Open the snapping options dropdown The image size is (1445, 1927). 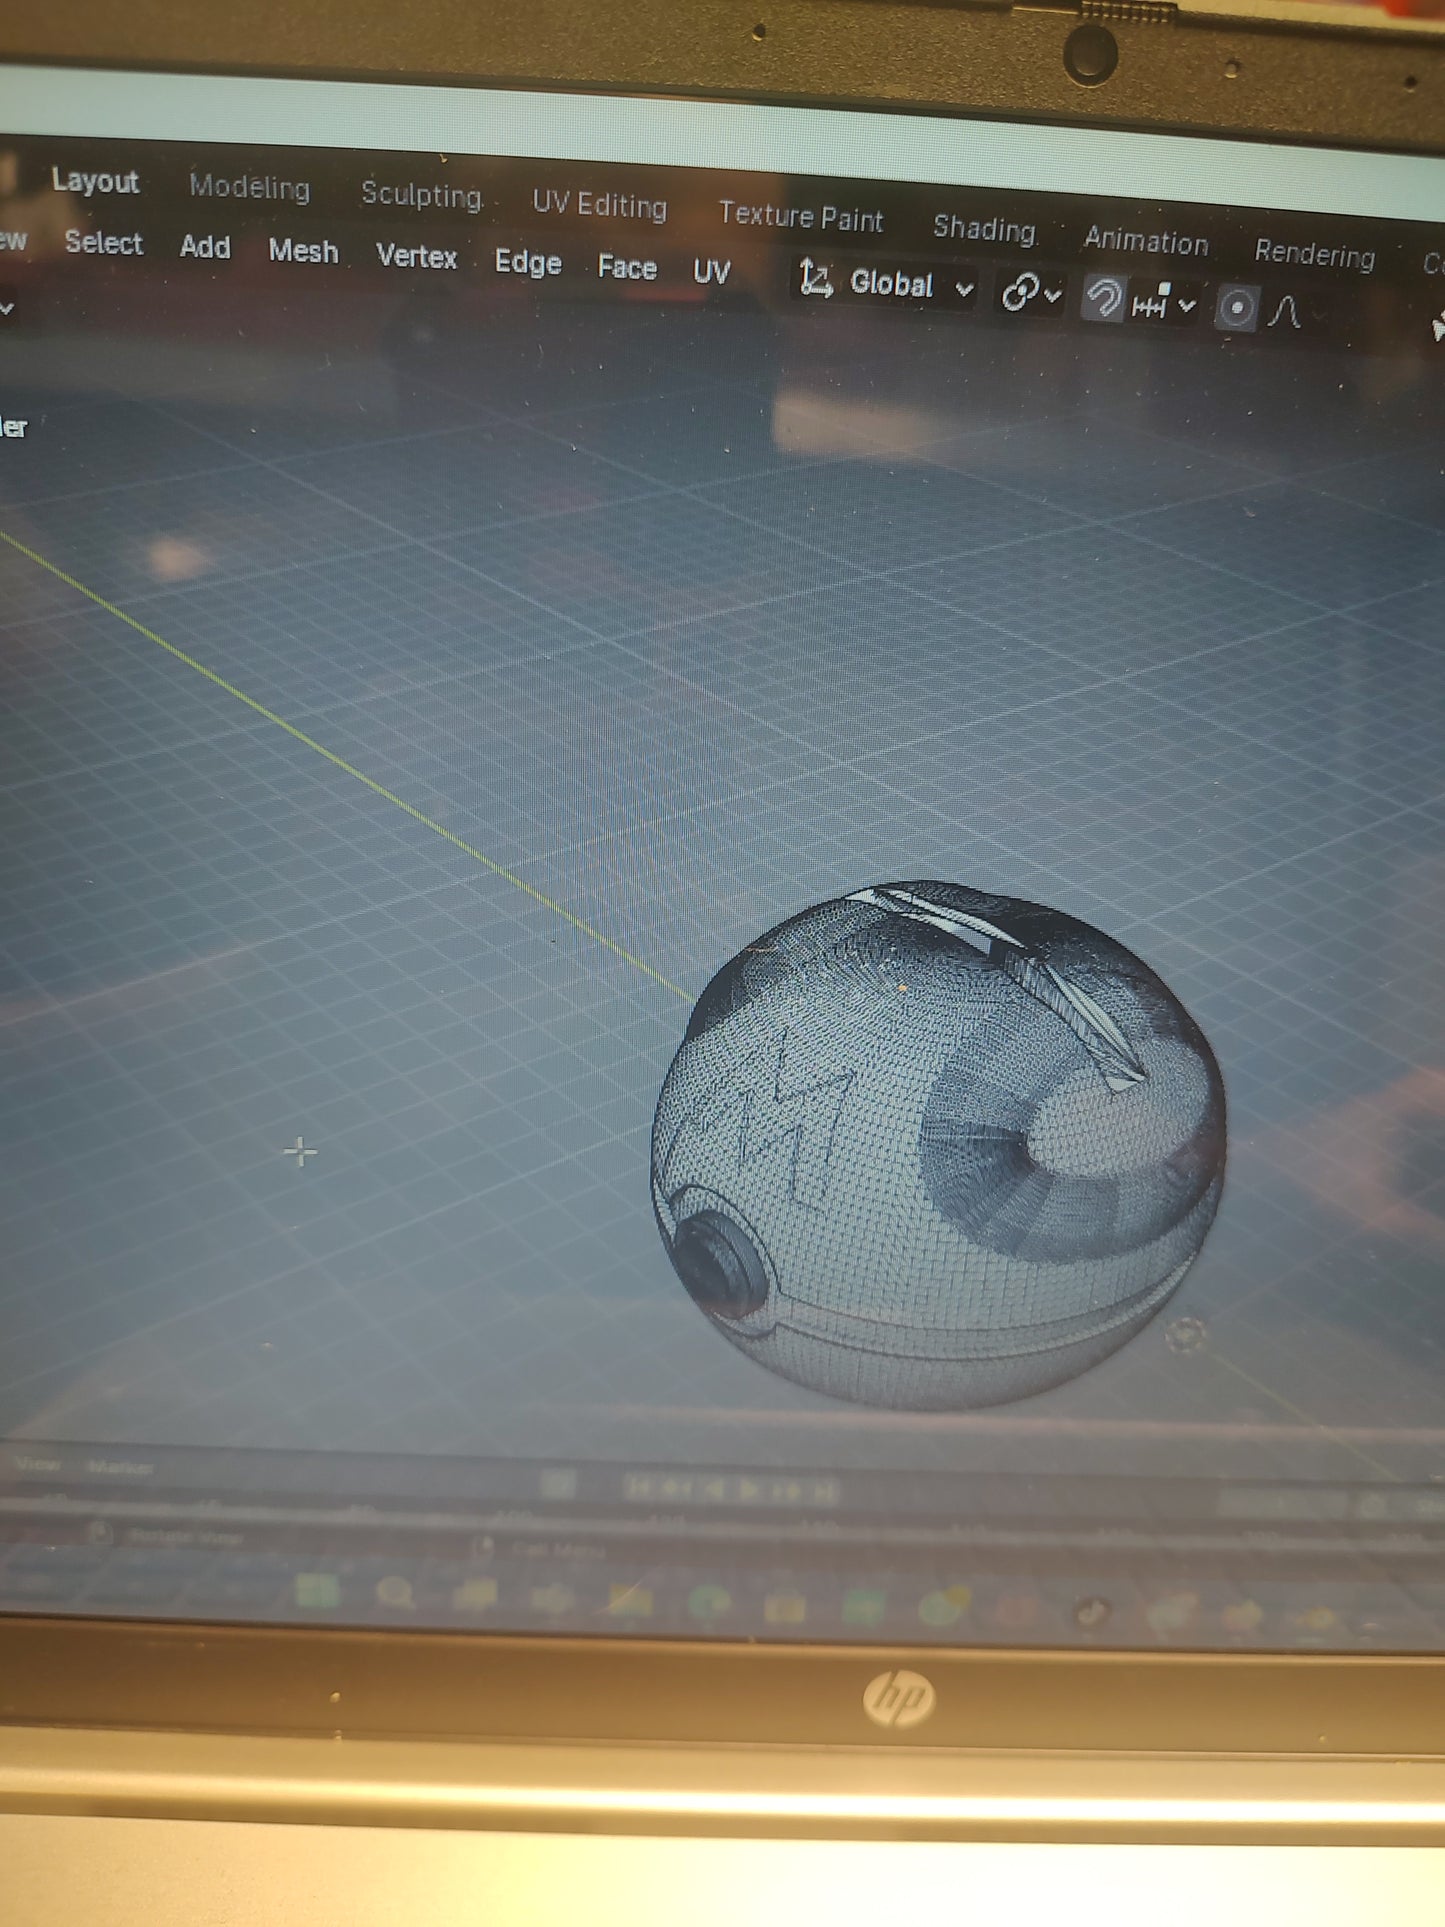click(x=1164, y=302)
